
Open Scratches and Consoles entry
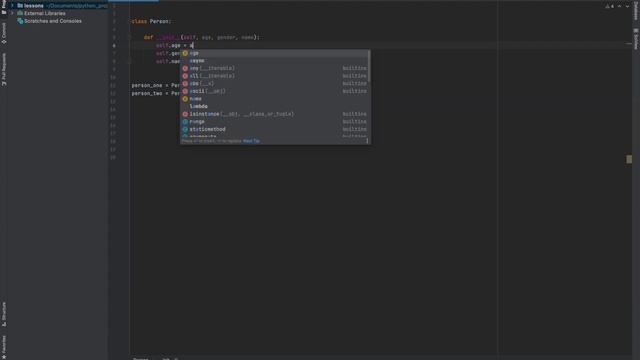[53, 21]
